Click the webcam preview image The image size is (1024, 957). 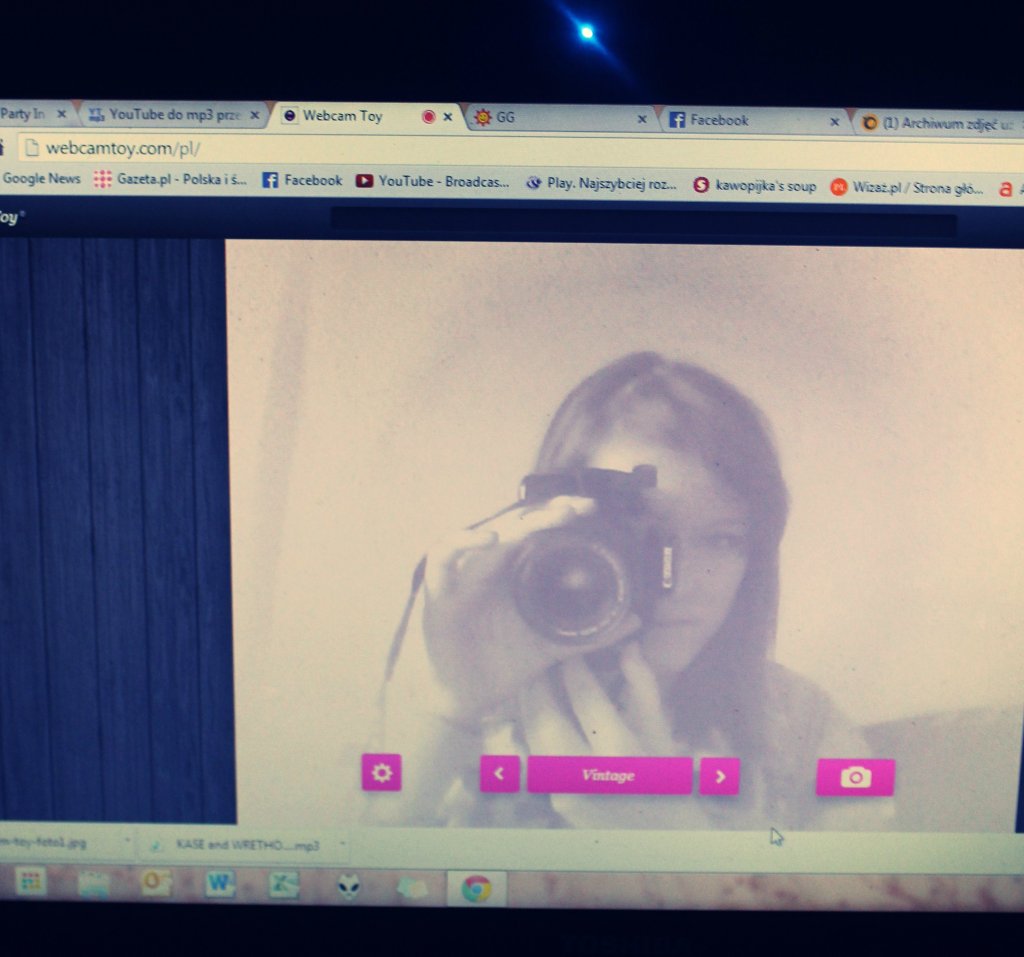[x=624, y=536]
